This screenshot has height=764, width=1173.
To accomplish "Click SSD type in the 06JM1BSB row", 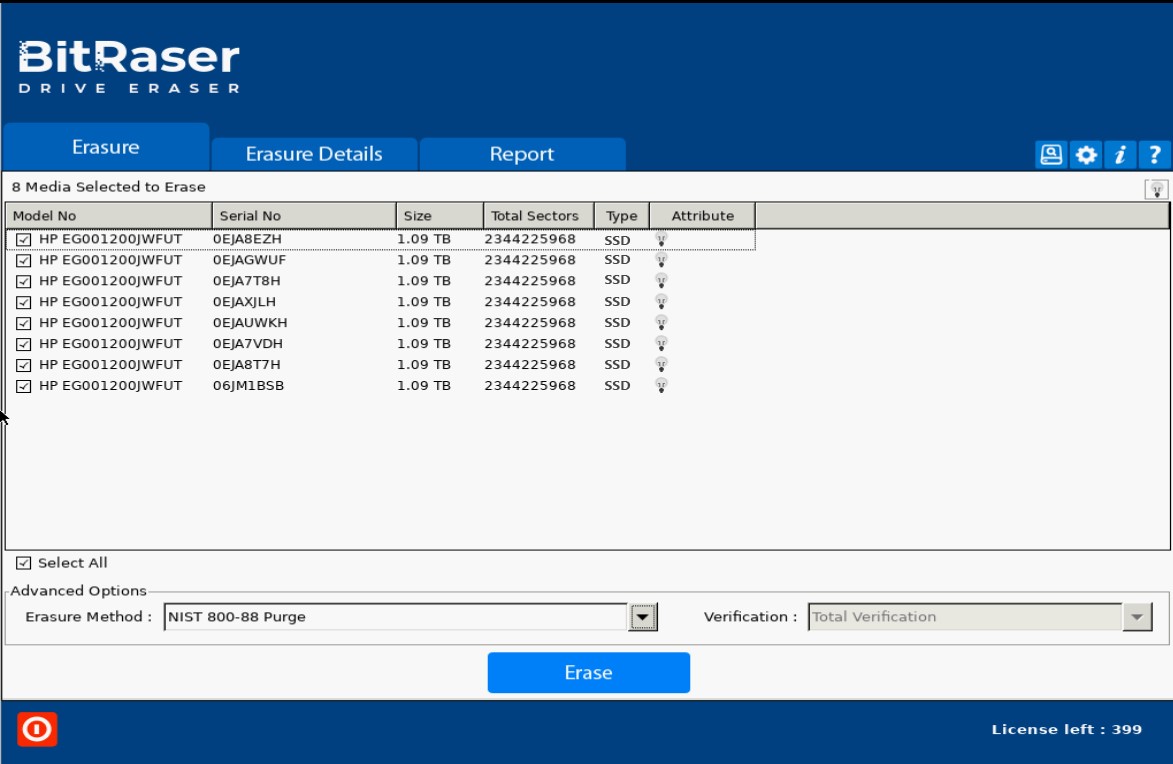I will coord(617,386).
